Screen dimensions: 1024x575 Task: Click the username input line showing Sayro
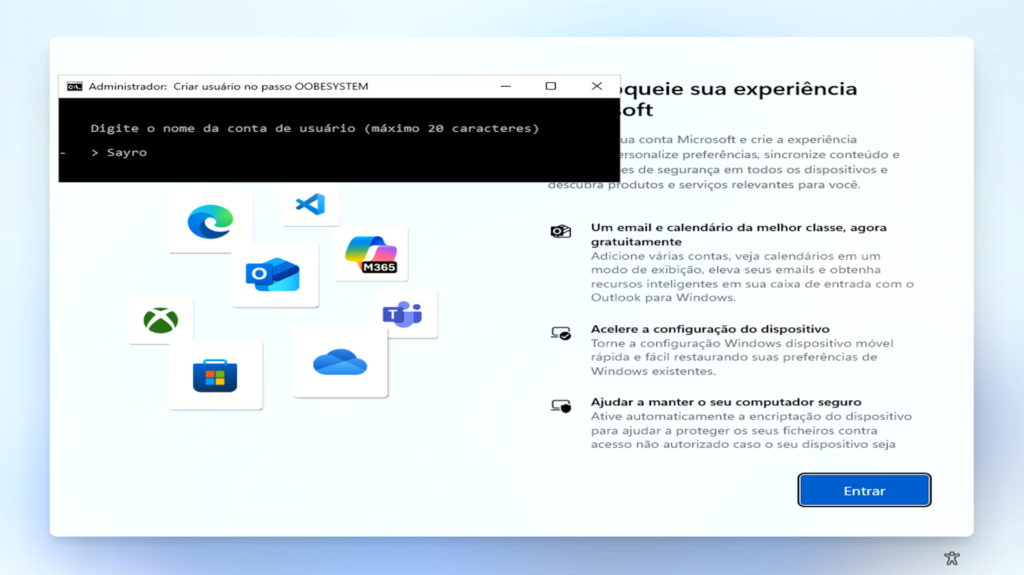pos(119,152)
